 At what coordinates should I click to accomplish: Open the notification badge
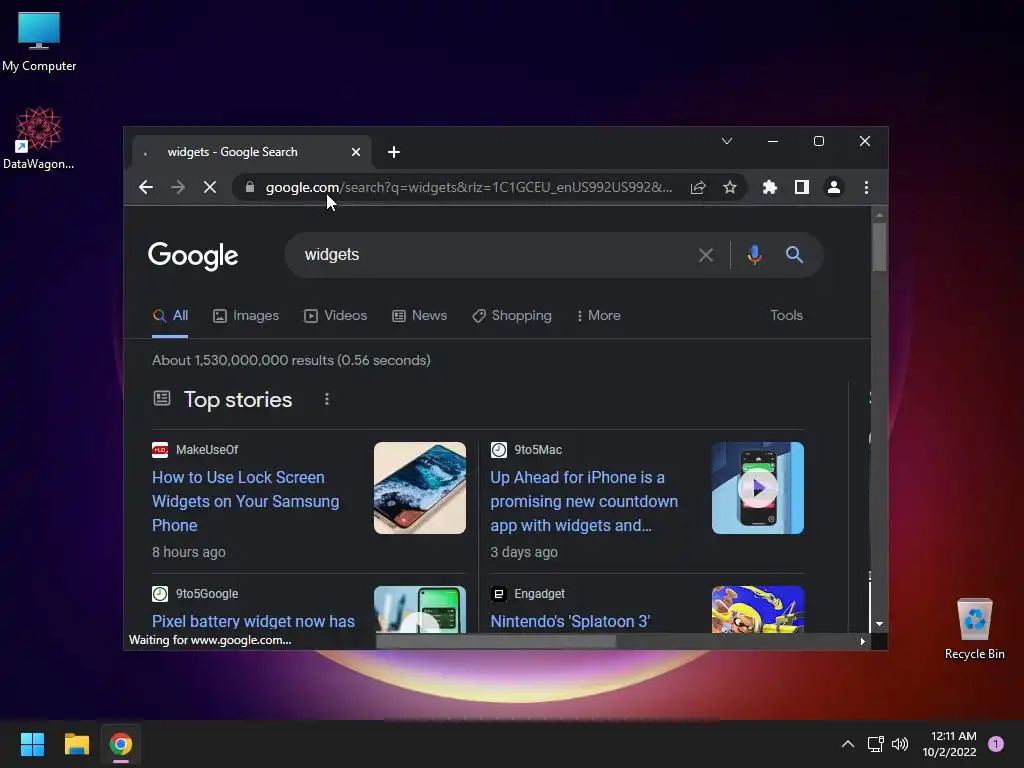click(996, 744)
